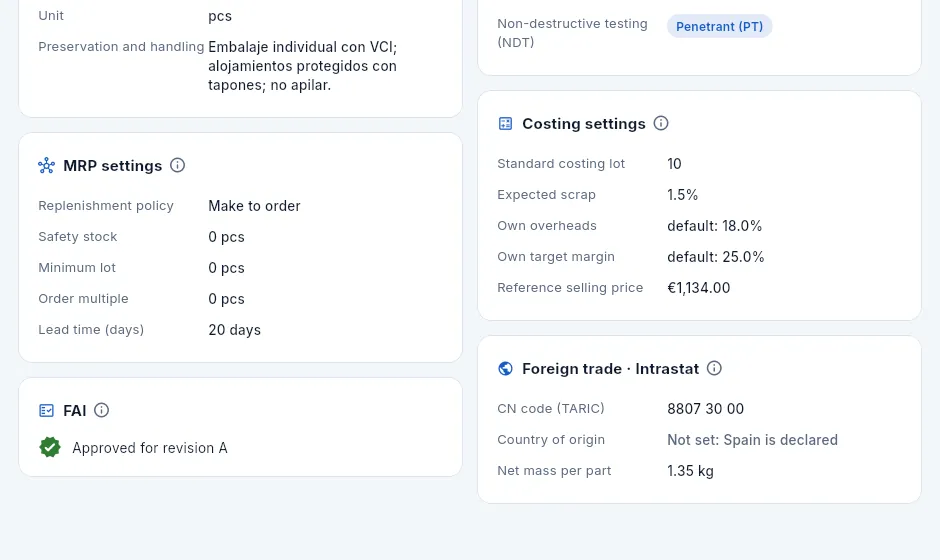Click the Costing settings calculator icon
Image resolution: width=940 pixels, height=560 pixels.
click(505, 124)
